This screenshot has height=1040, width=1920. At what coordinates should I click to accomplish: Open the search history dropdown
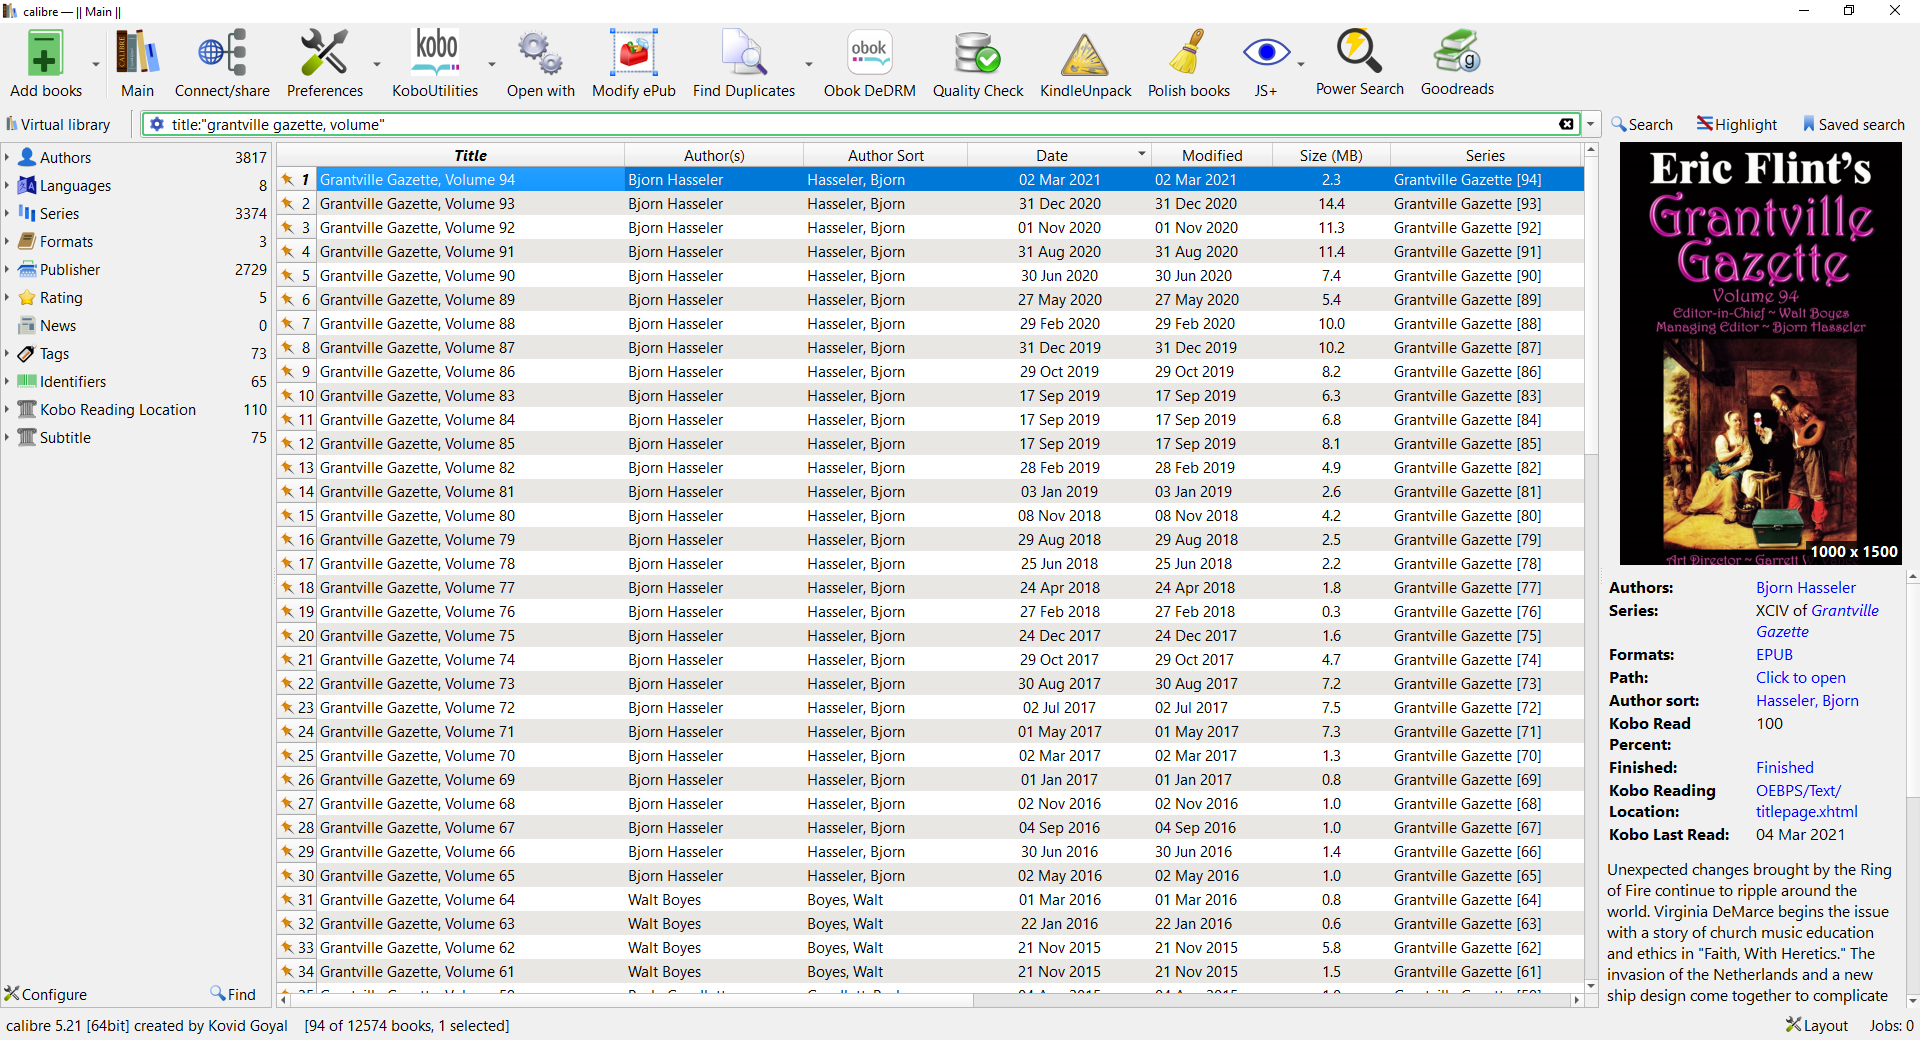point(1590,124)
